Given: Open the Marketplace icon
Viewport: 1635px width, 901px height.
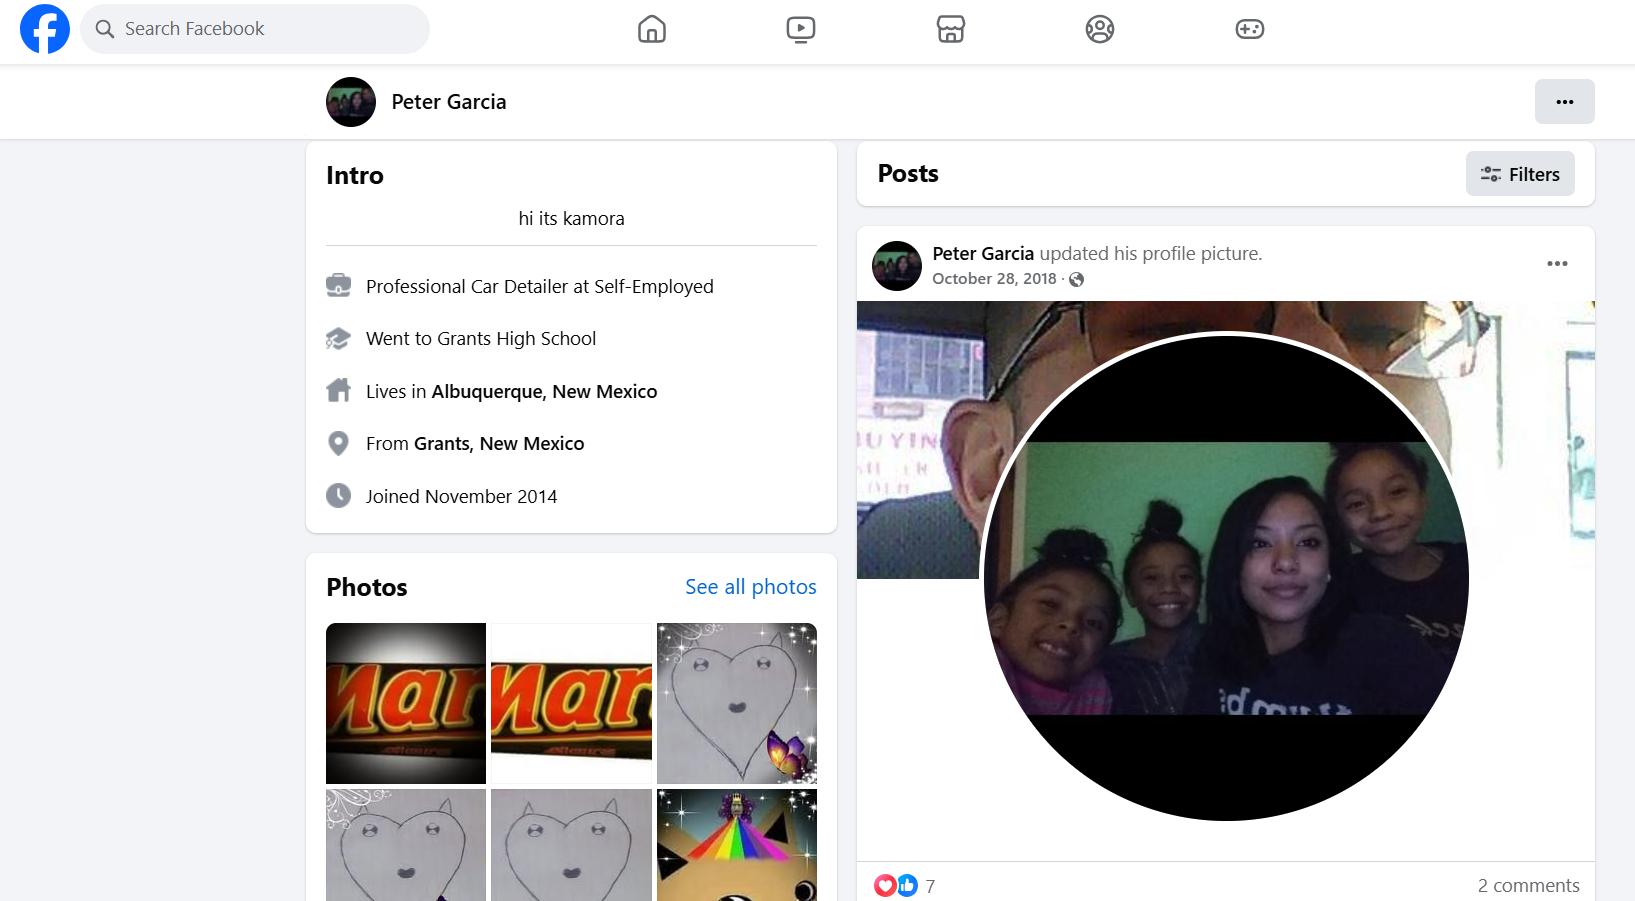Looking at the screenshot, I should [x=950, y=29].
